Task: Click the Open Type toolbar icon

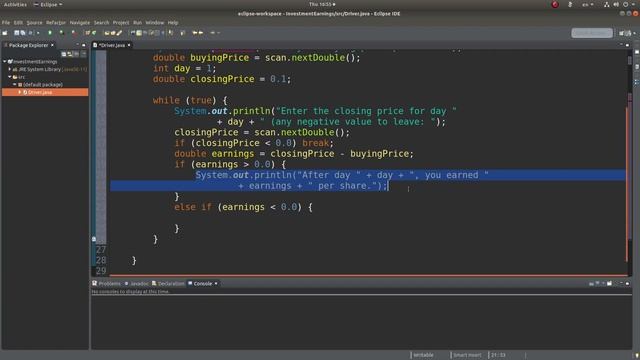Action: [x=107, y=33]
